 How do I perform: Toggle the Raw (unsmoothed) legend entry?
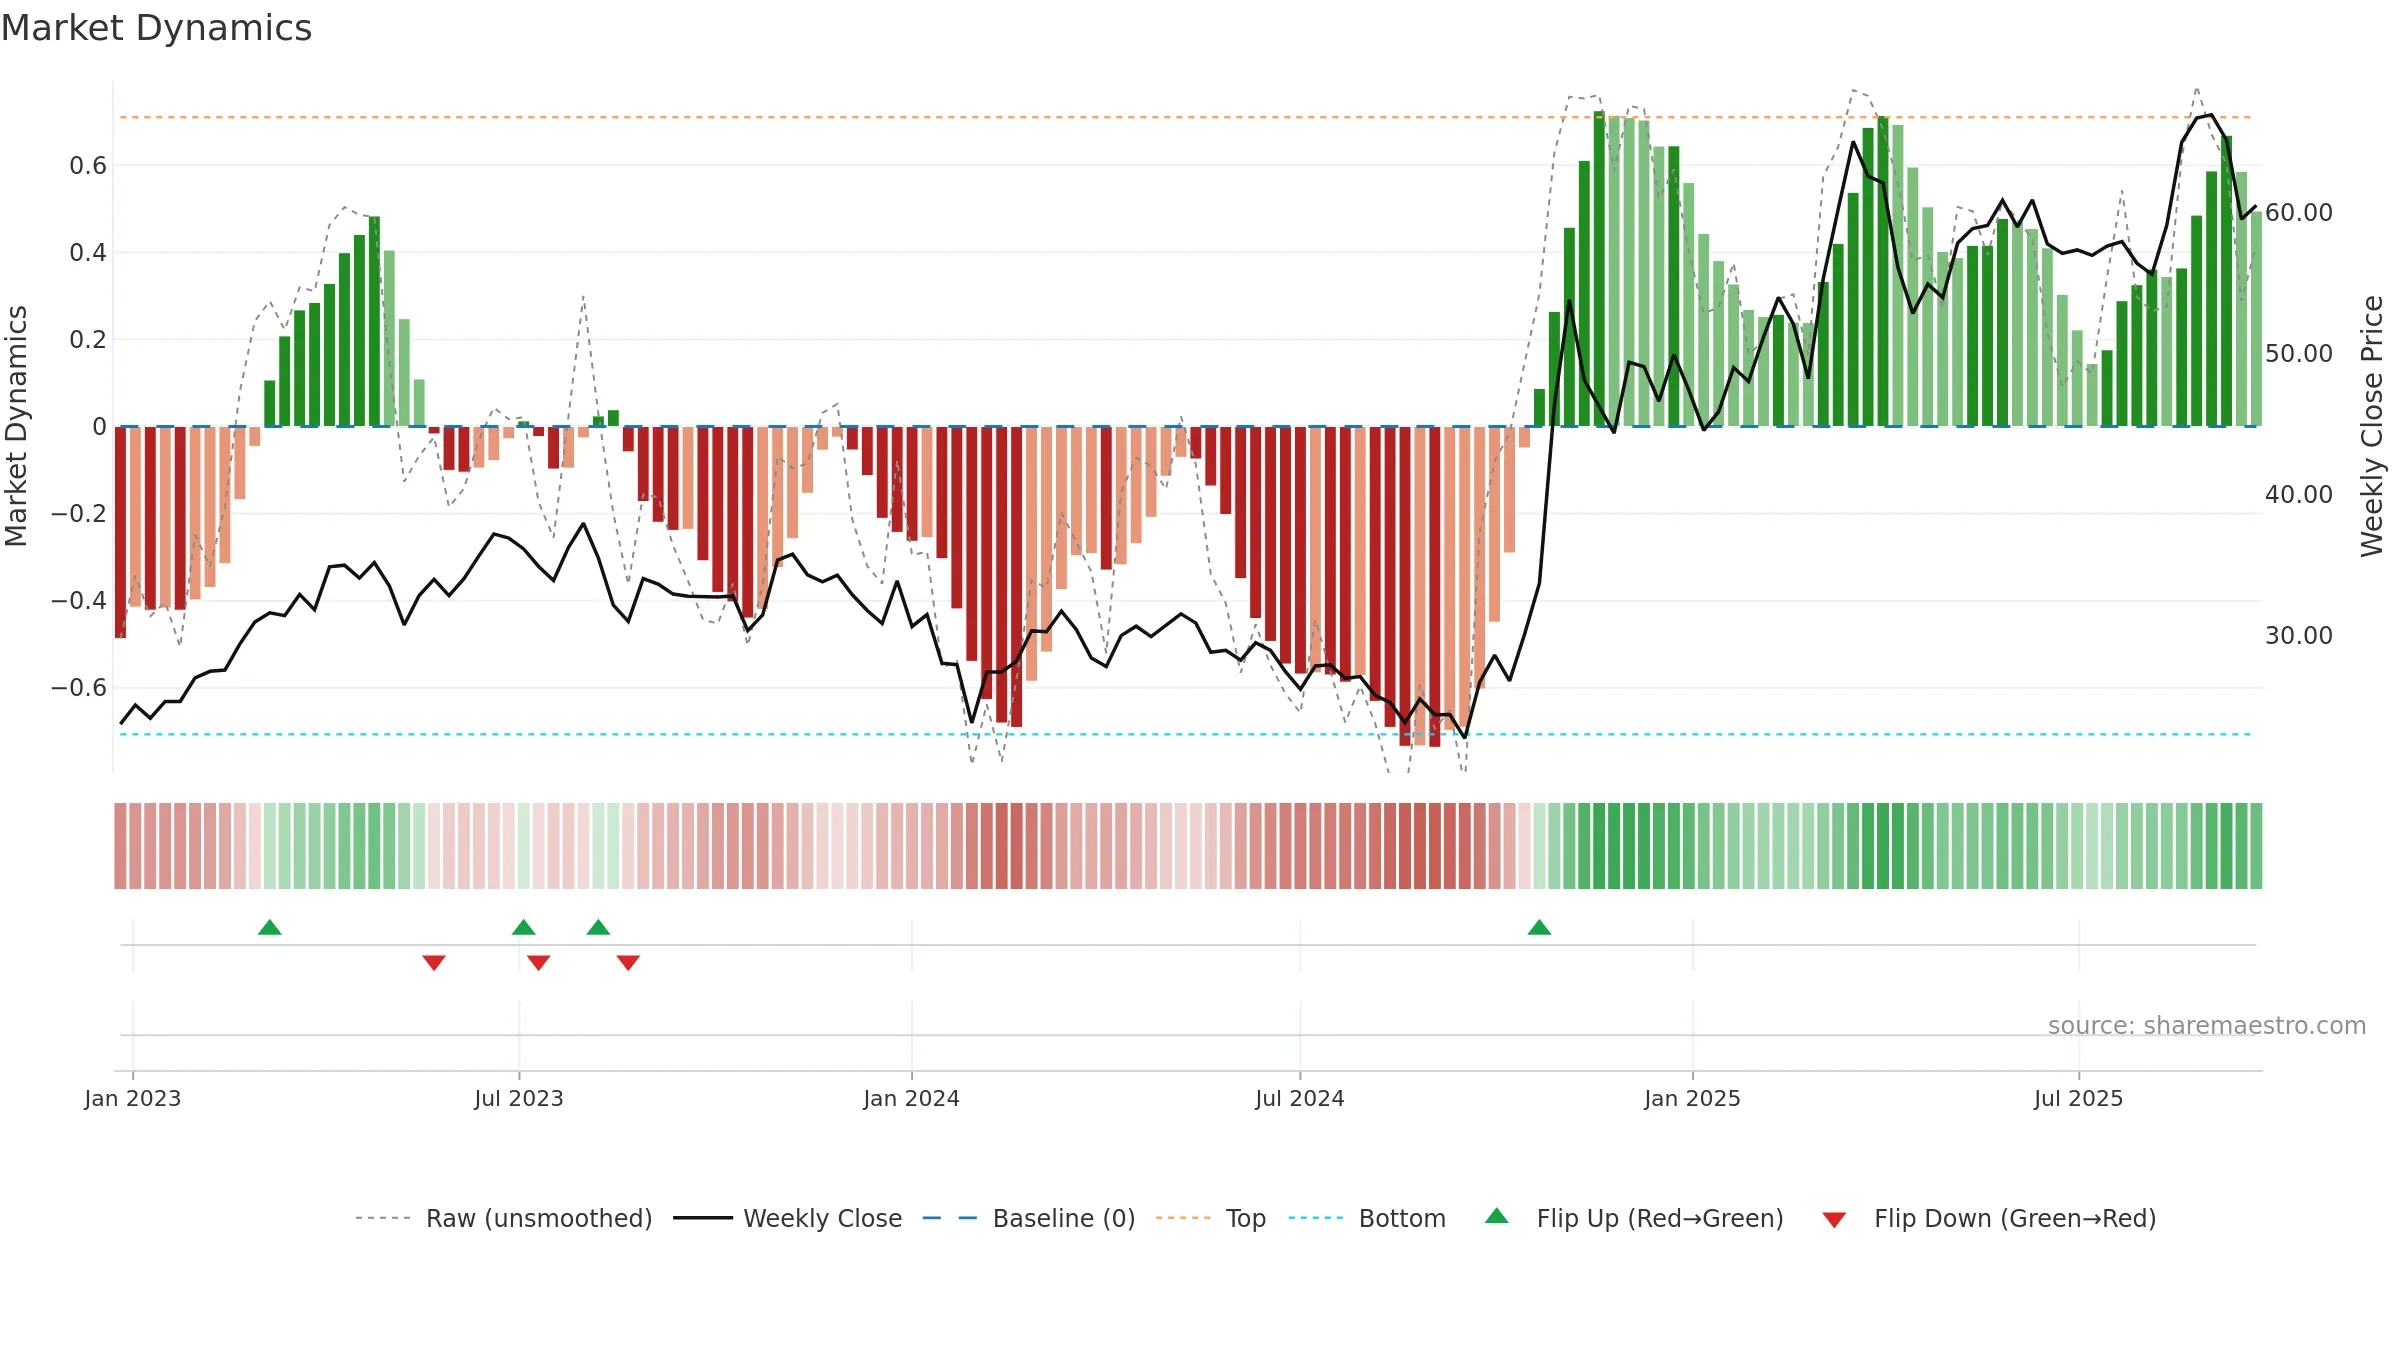504,1218
